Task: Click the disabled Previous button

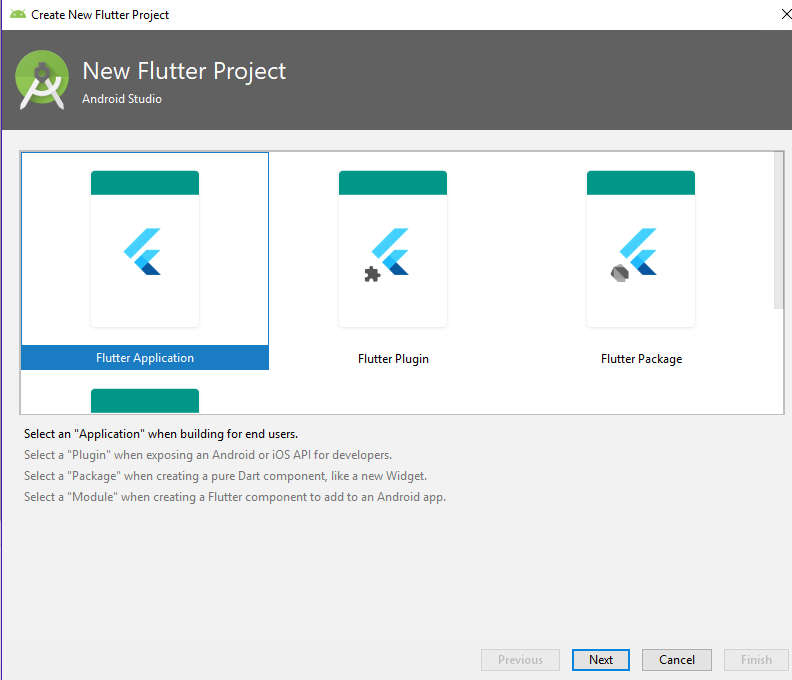Action: pos(520,660)
